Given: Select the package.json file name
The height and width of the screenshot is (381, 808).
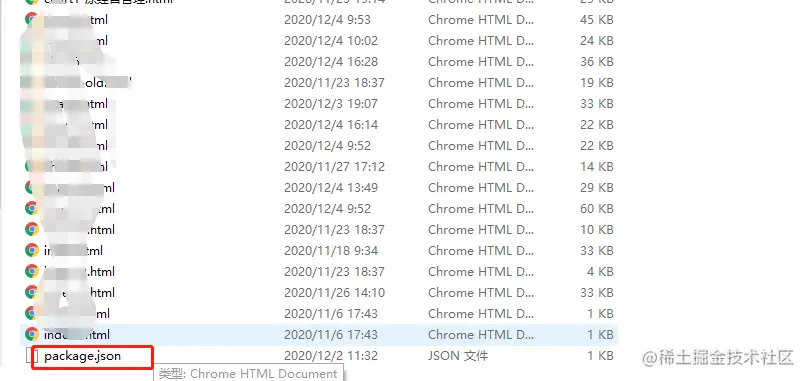Looking at the screenshot, I should (x=82, y=356).
